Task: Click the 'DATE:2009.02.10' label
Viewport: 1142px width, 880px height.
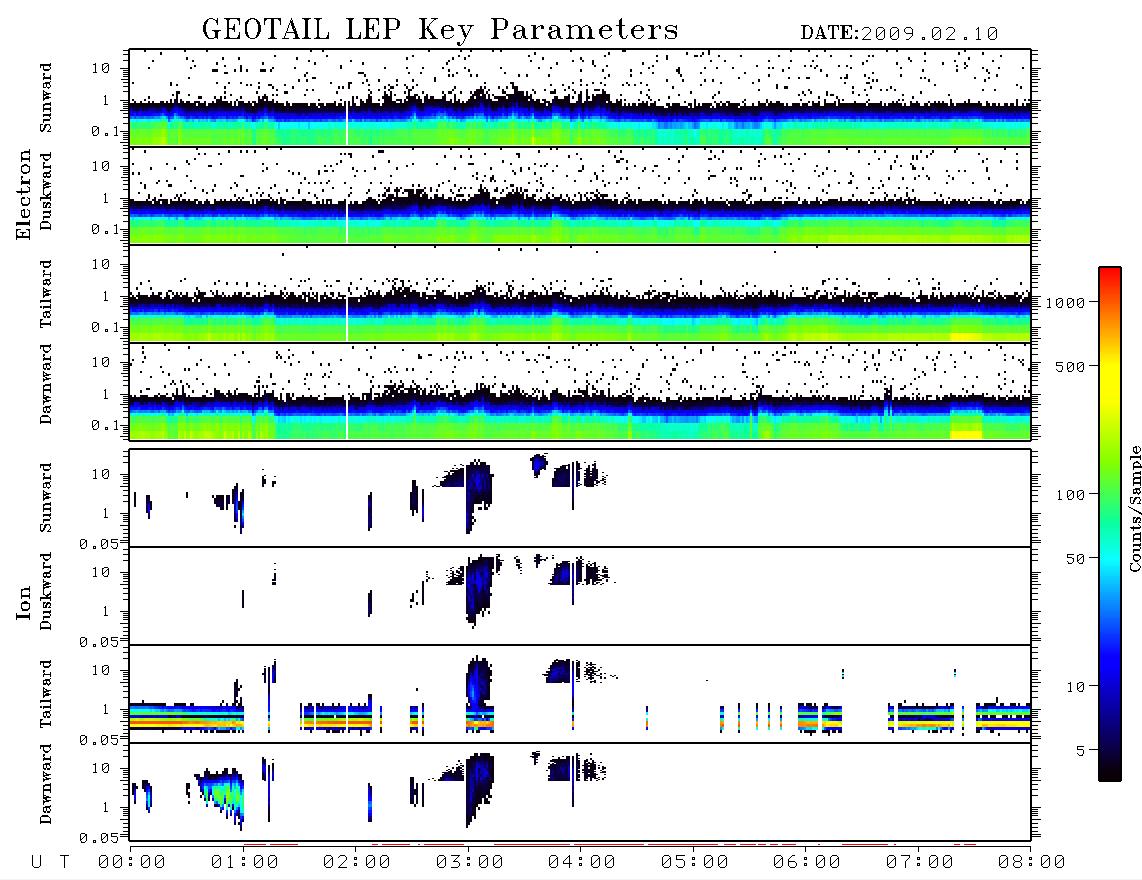Action: pyautogui.click(x=899, y=34)
